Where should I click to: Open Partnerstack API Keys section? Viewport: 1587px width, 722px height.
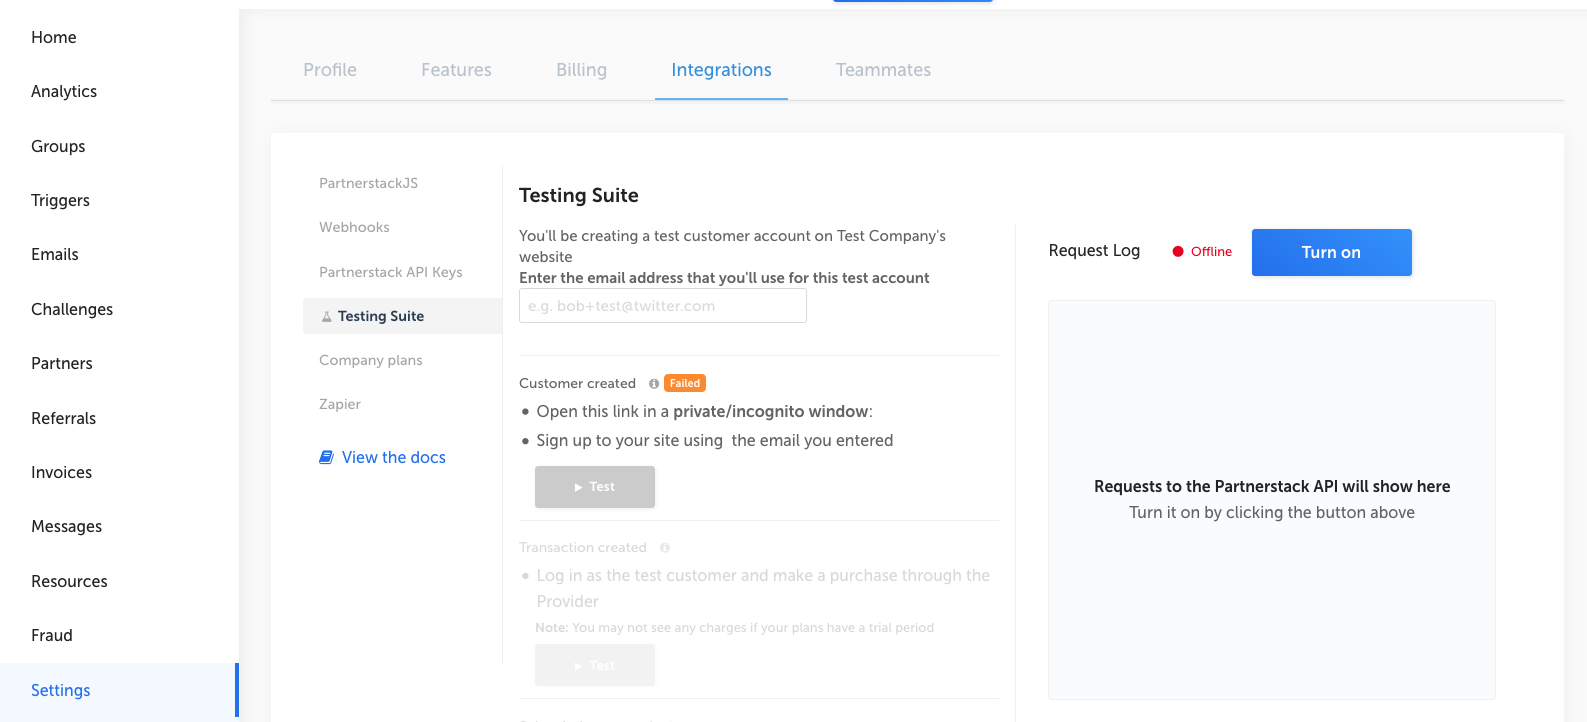(391, 272)
